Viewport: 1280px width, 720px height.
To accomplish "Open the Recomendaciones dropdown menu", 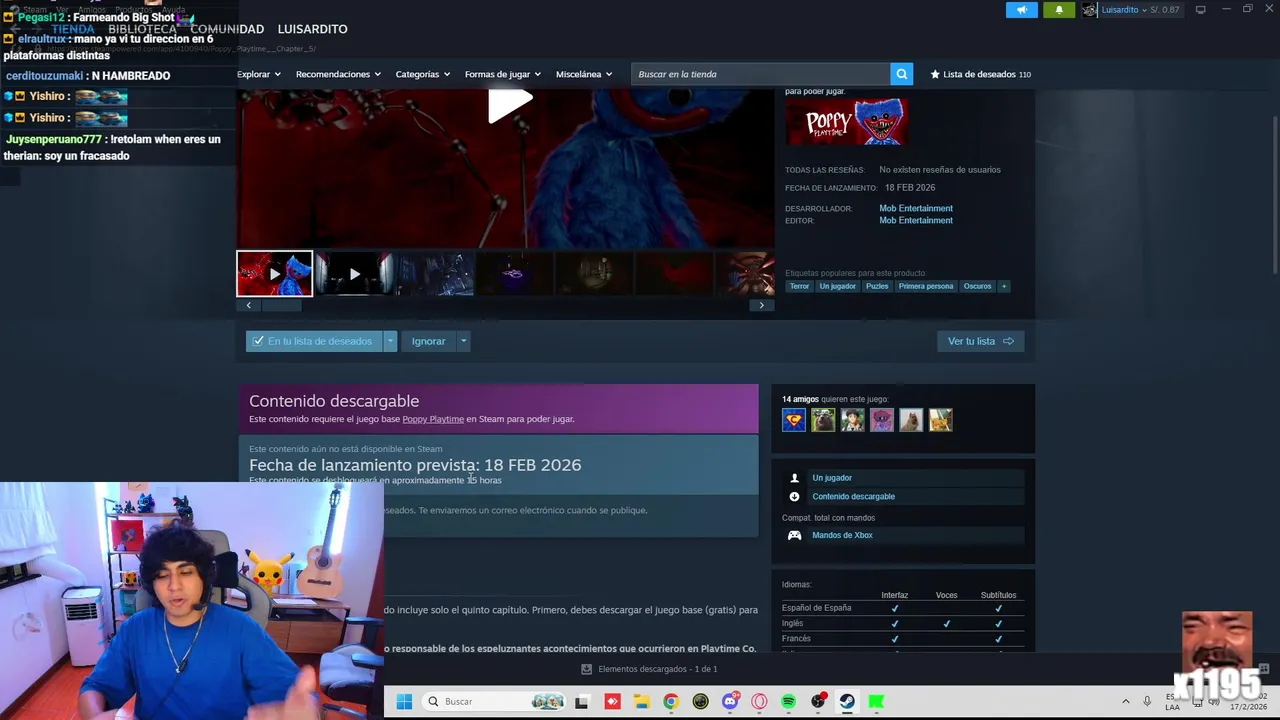I will 338,74.
